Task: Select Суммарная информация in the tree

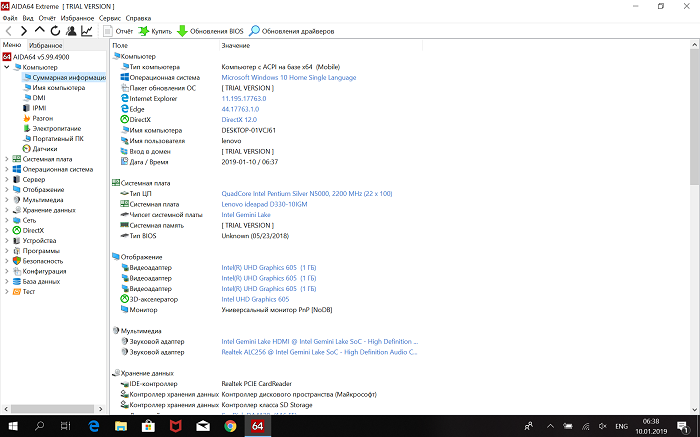Action: [x=65, y=77]
